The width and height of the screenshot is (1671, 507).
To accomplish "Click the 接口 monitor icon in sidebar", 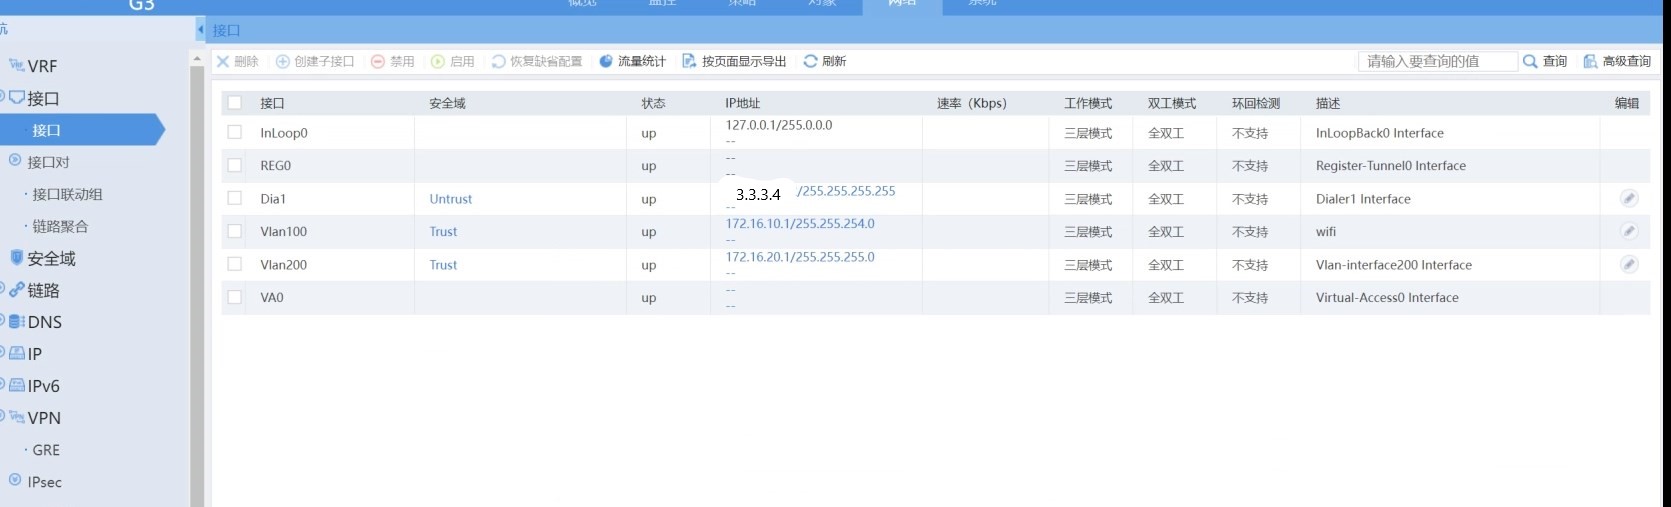I will pyautogui.click(x=17, y=98).
